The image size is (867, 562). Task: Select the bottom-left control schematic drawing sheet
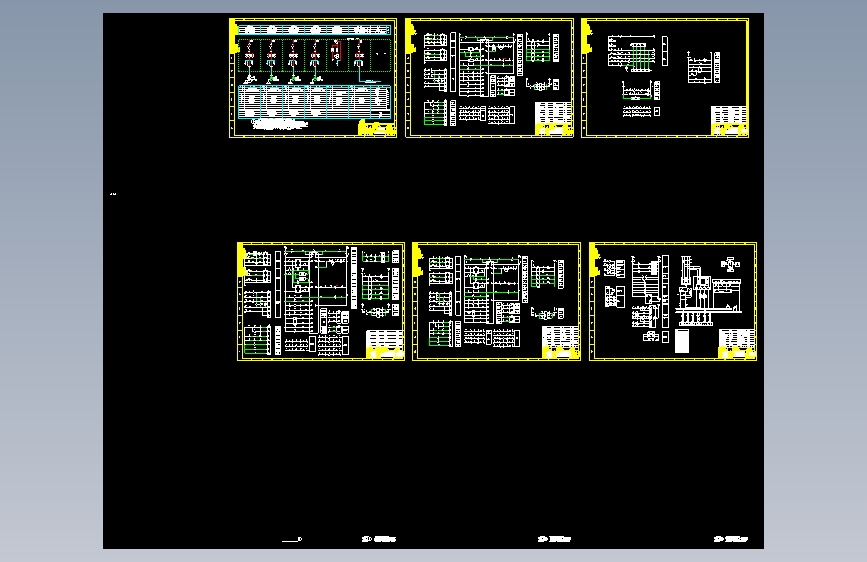(x=321, y=301)
